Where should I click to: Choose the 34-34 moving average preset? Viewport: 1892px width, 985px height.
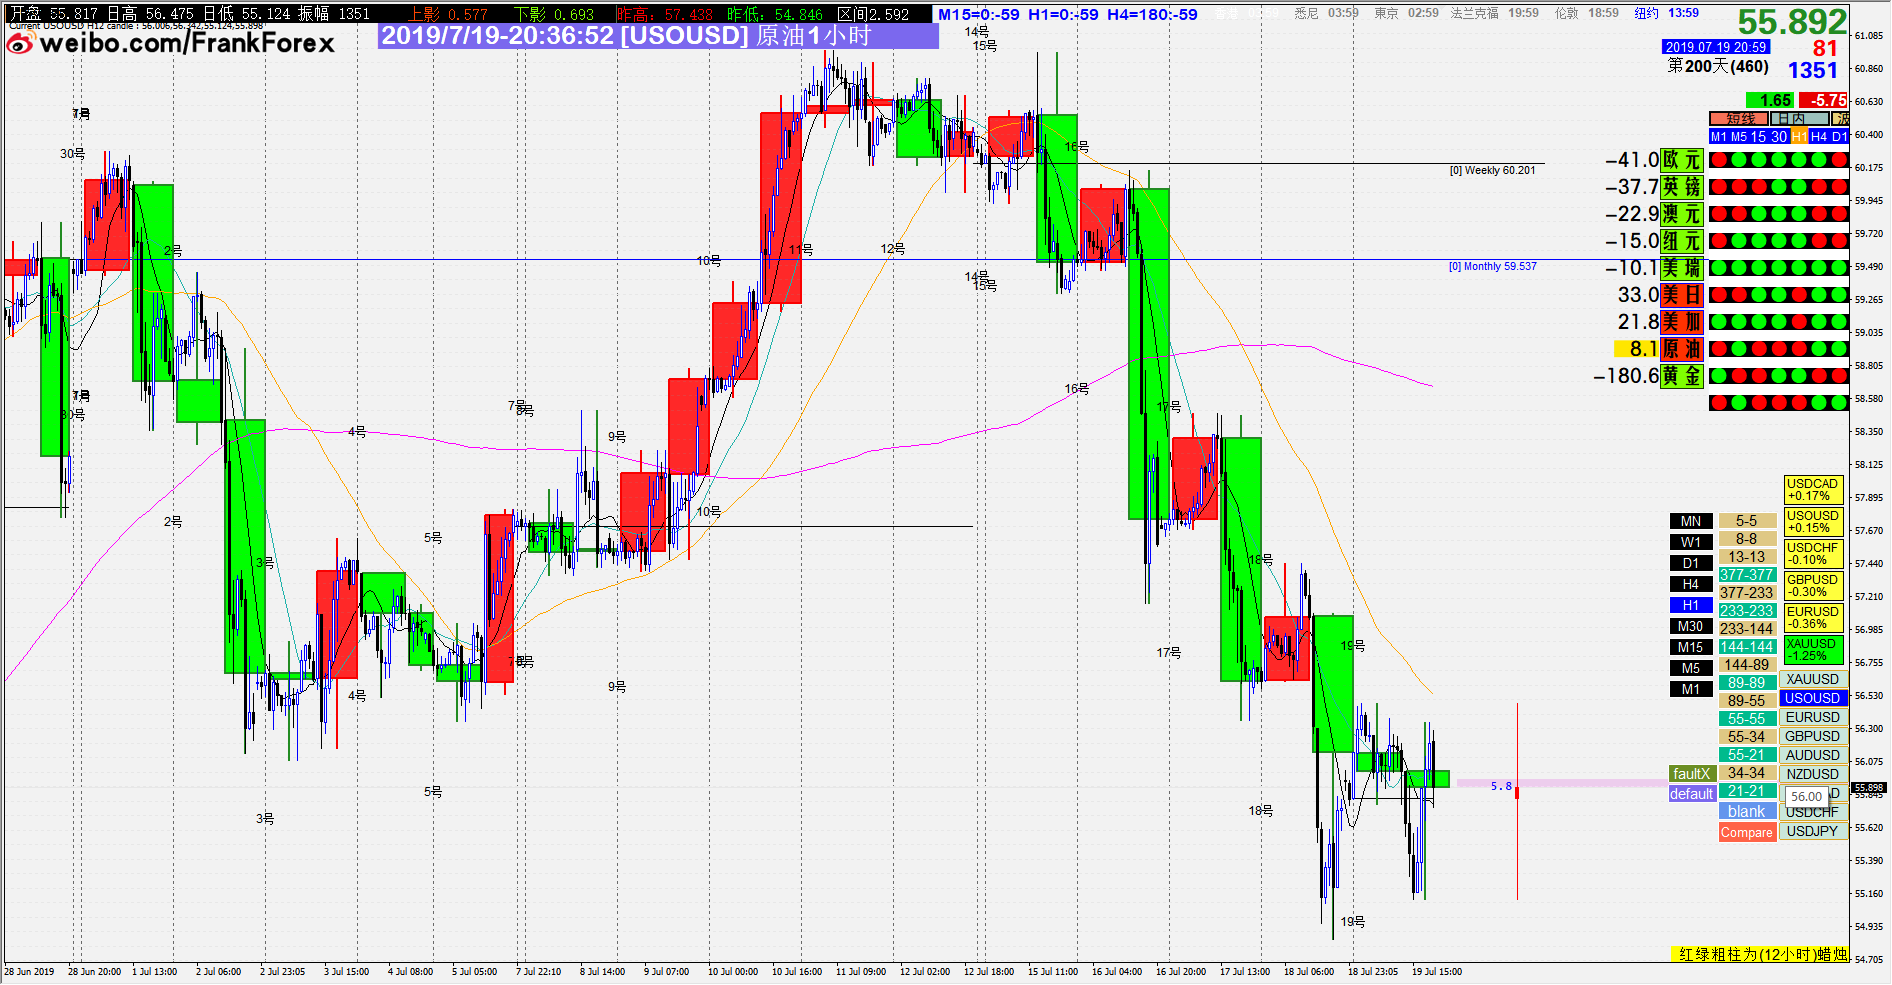click(1747, 773)
